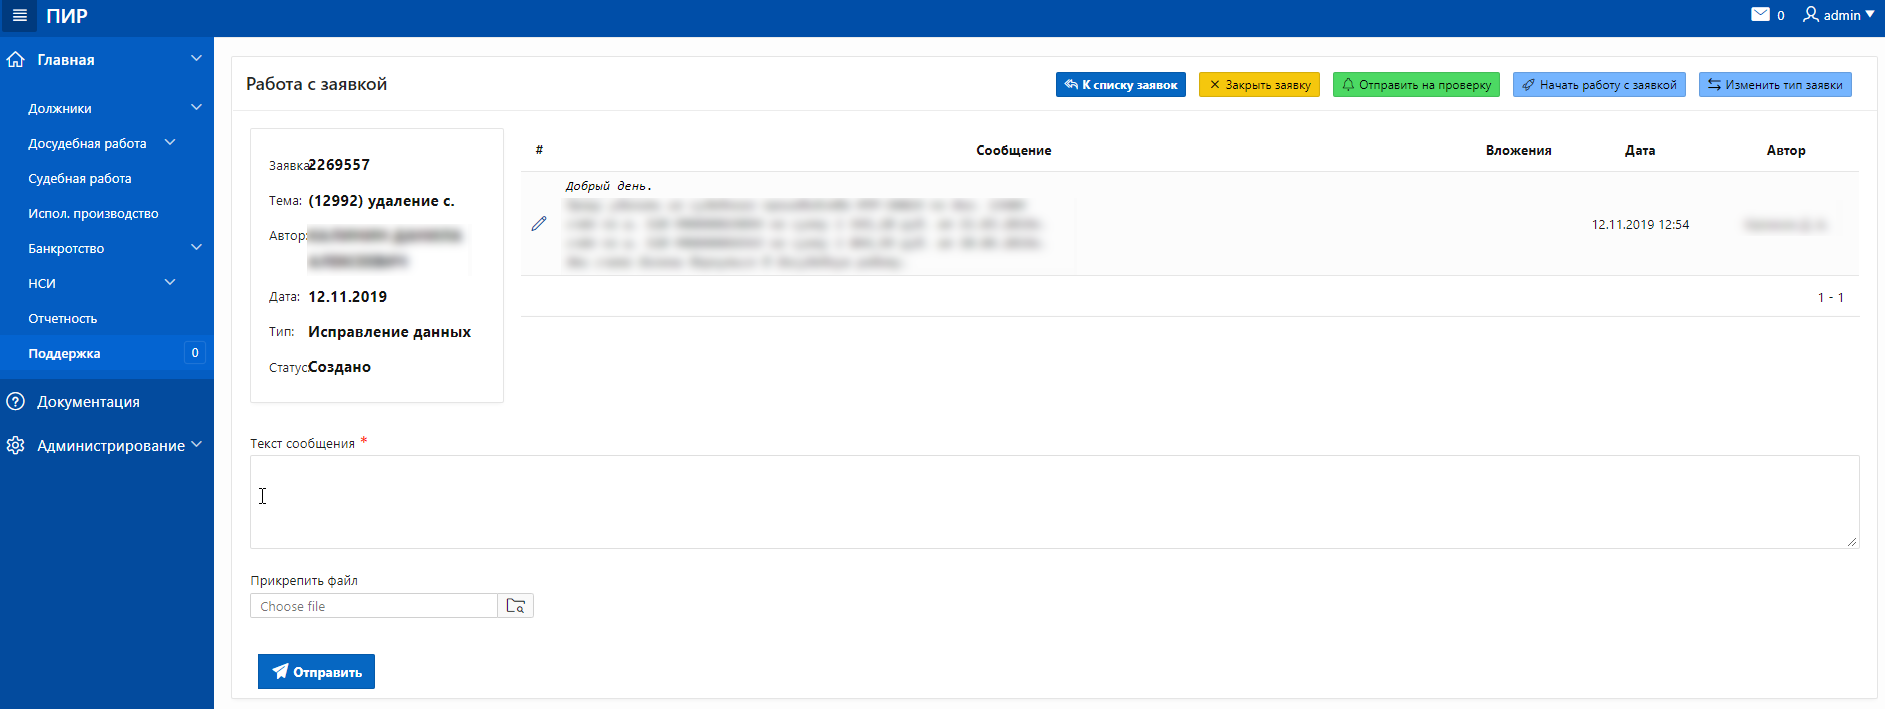Open Должники menu item
The height and width of the screenshot is (709, 1885).
point(60,108)
